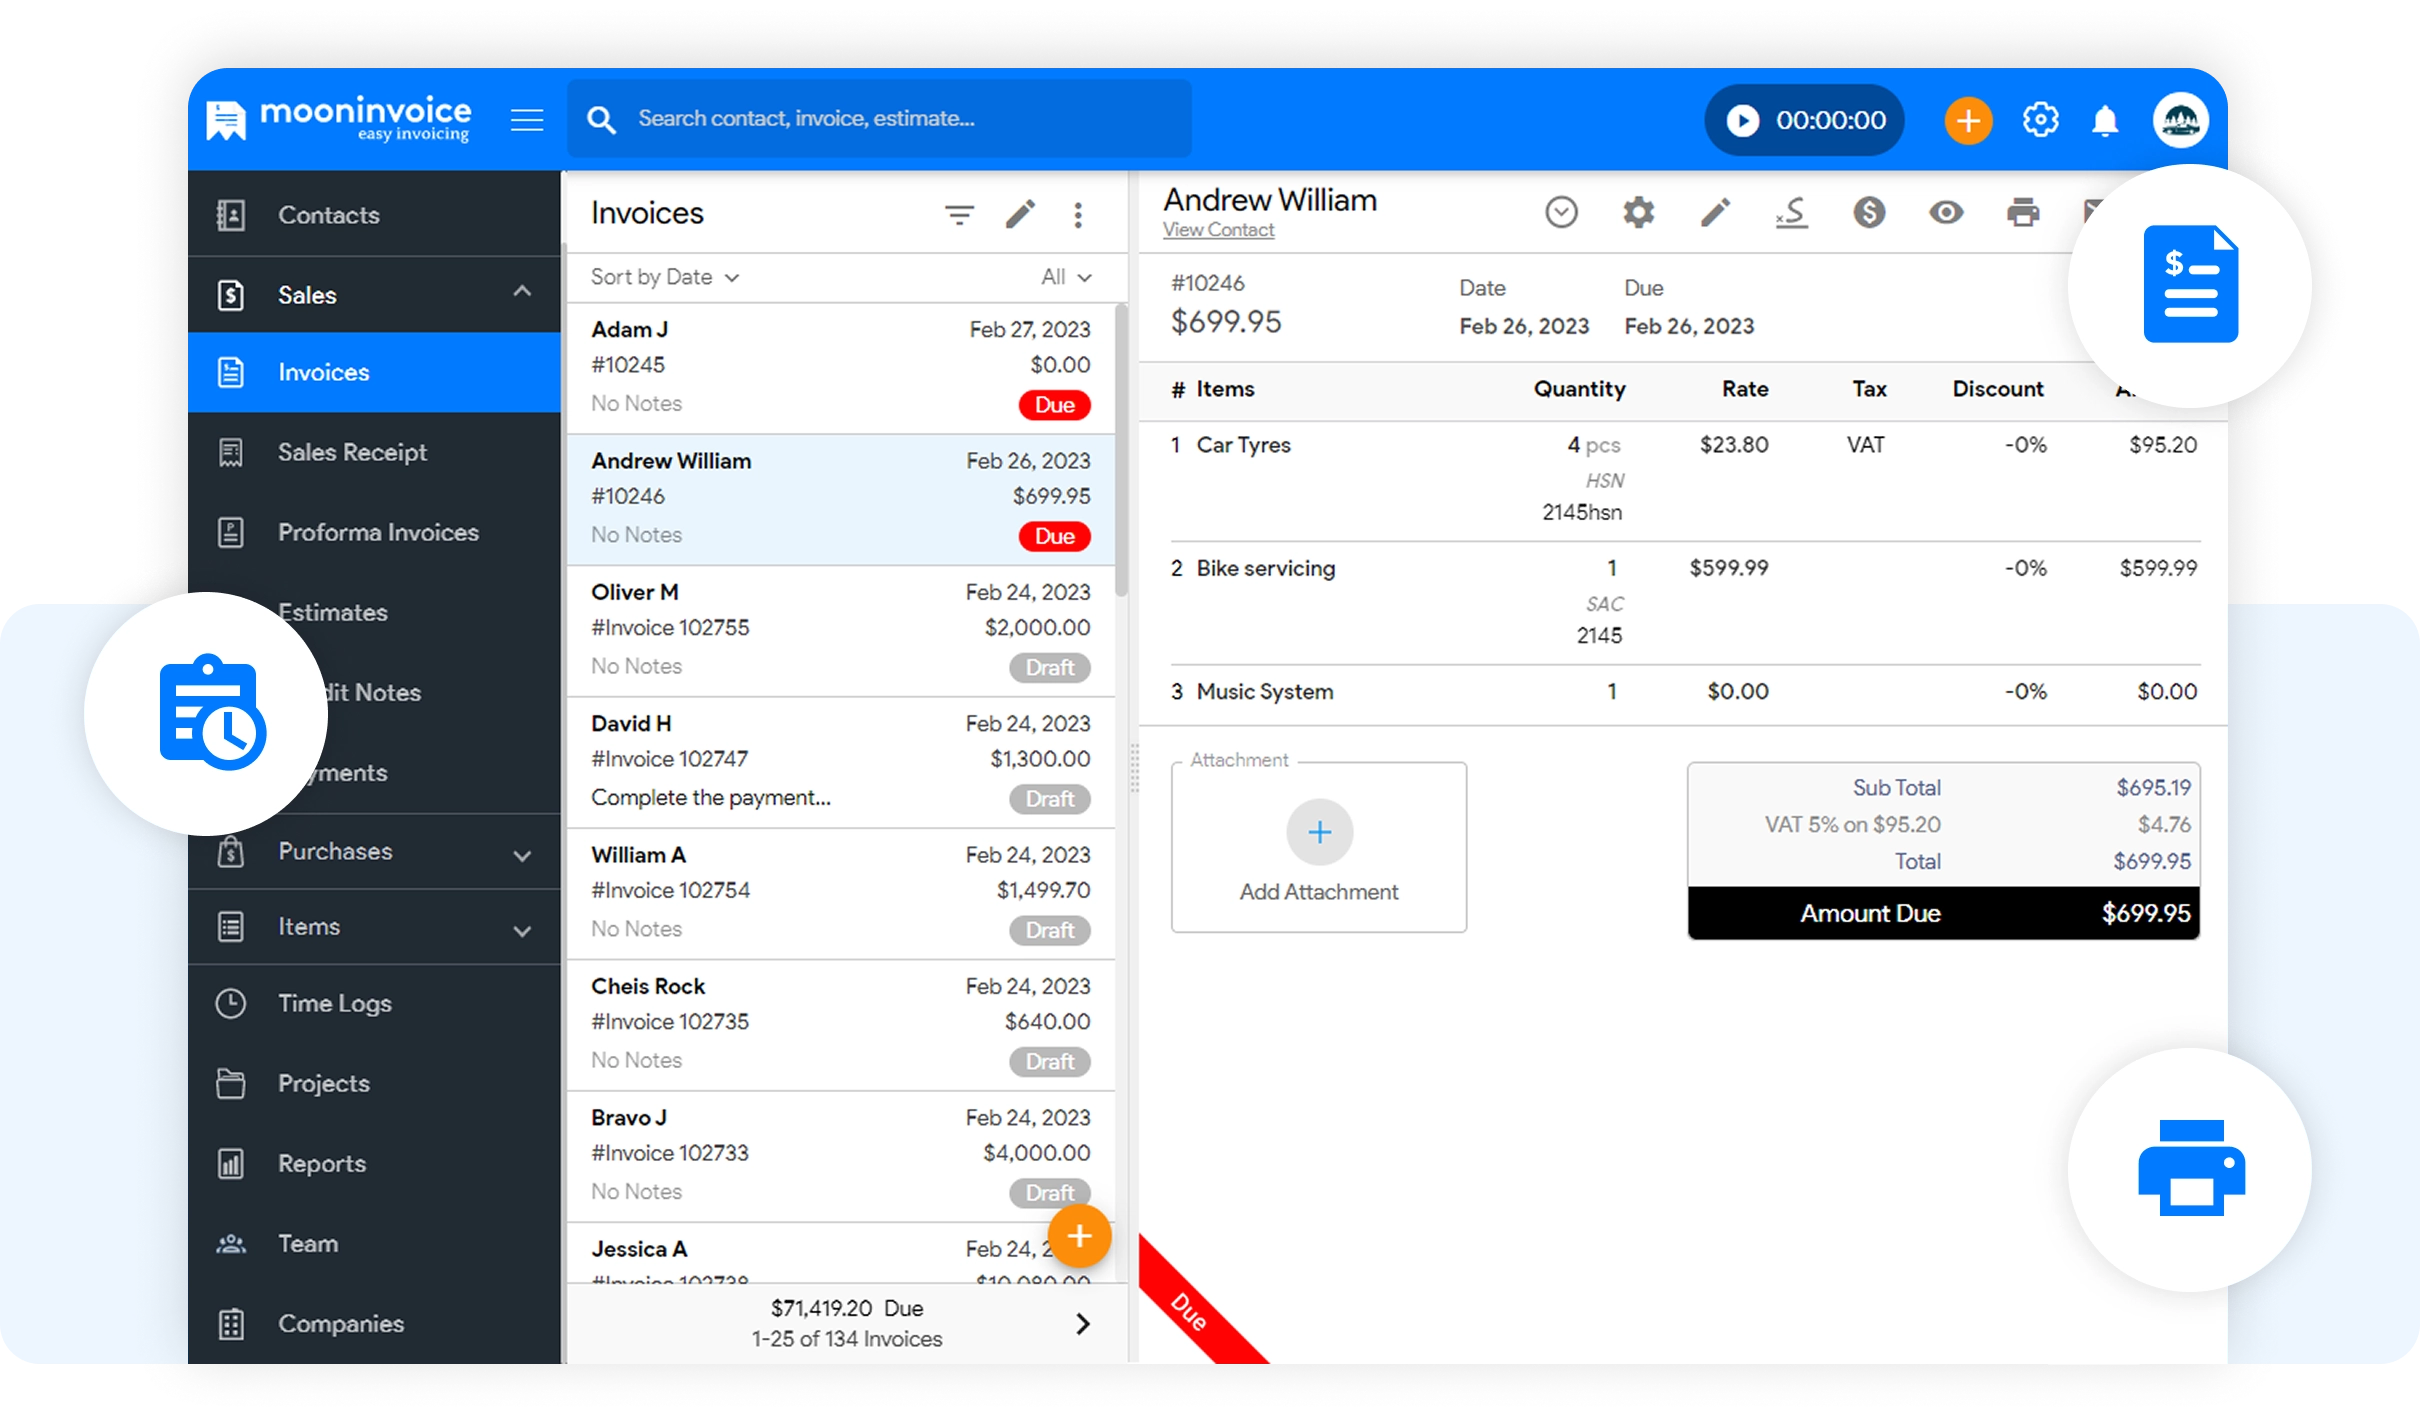Image resolution: width=2420 pixels, height=1416 pixels.
Task: Print Andrew William's invoice with the printer icon
Action: pyautogui.click(x=2024, y=212)
